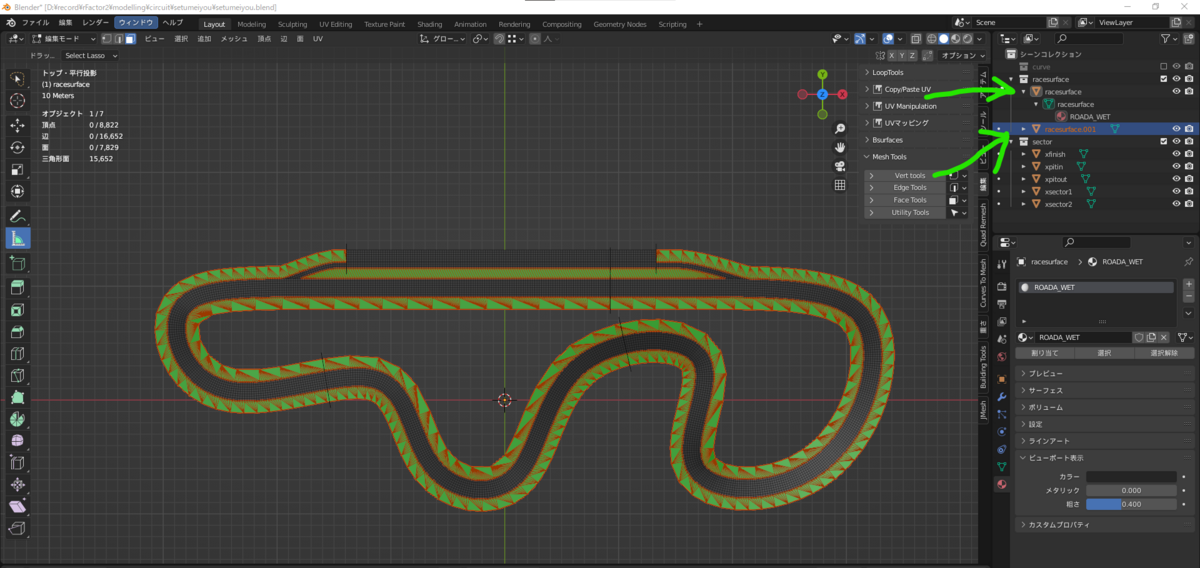Adjust the メタリック slider value
This screenshot has width=1200, height=568.
[1131, 491]
